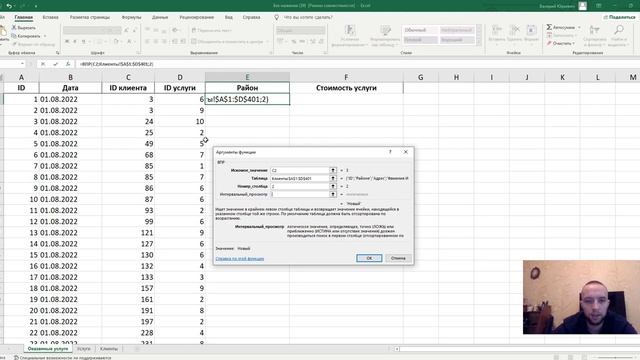
Task: Select column F header
Action: pyautogui.click(x=346, y=77)
